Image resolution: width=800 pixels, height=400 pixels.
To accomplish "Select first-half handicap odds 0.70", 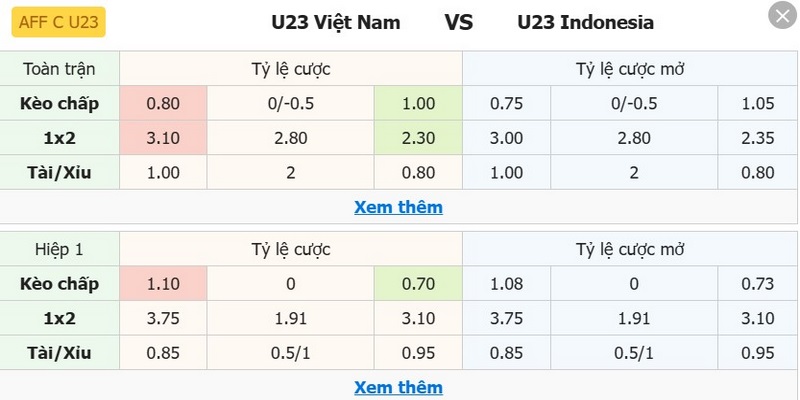I will [418, 284].
